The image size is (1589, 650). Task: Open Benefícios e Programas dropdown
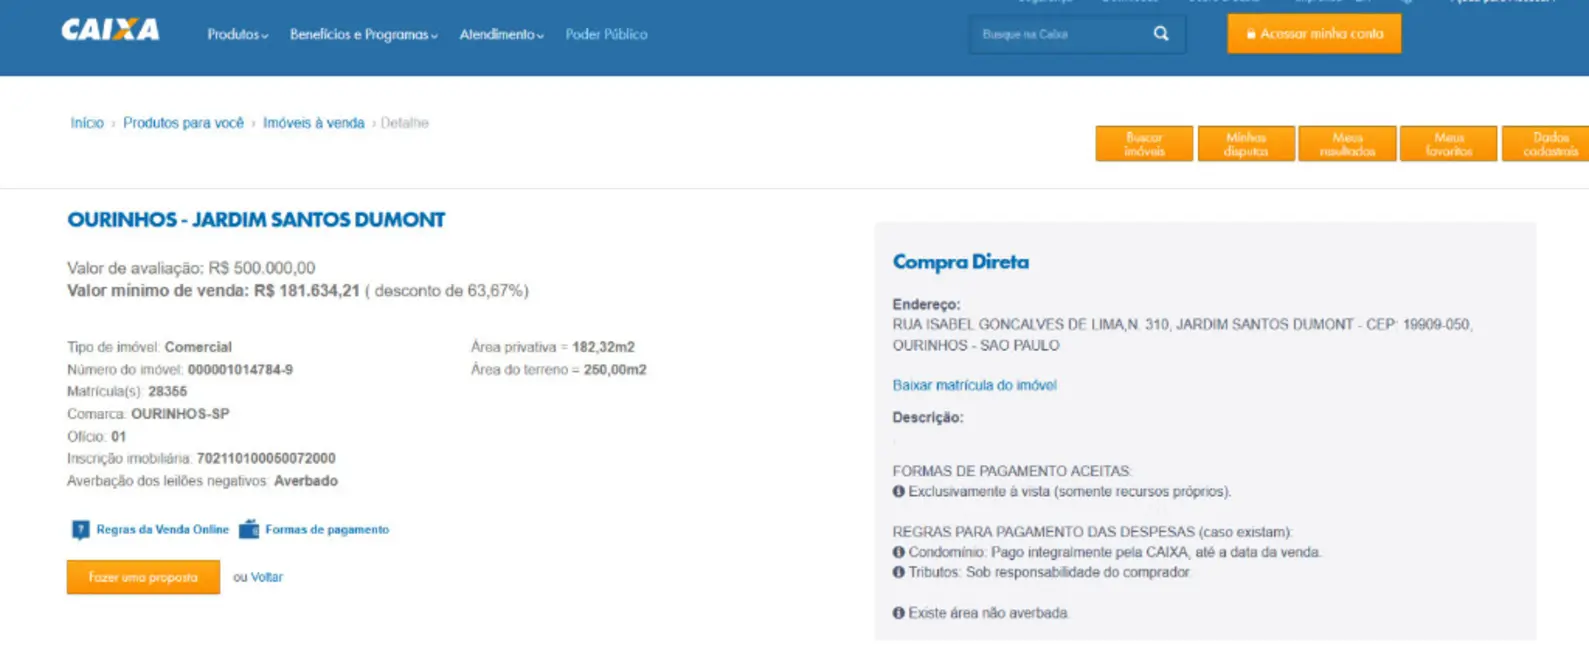[x=363, y=35]
